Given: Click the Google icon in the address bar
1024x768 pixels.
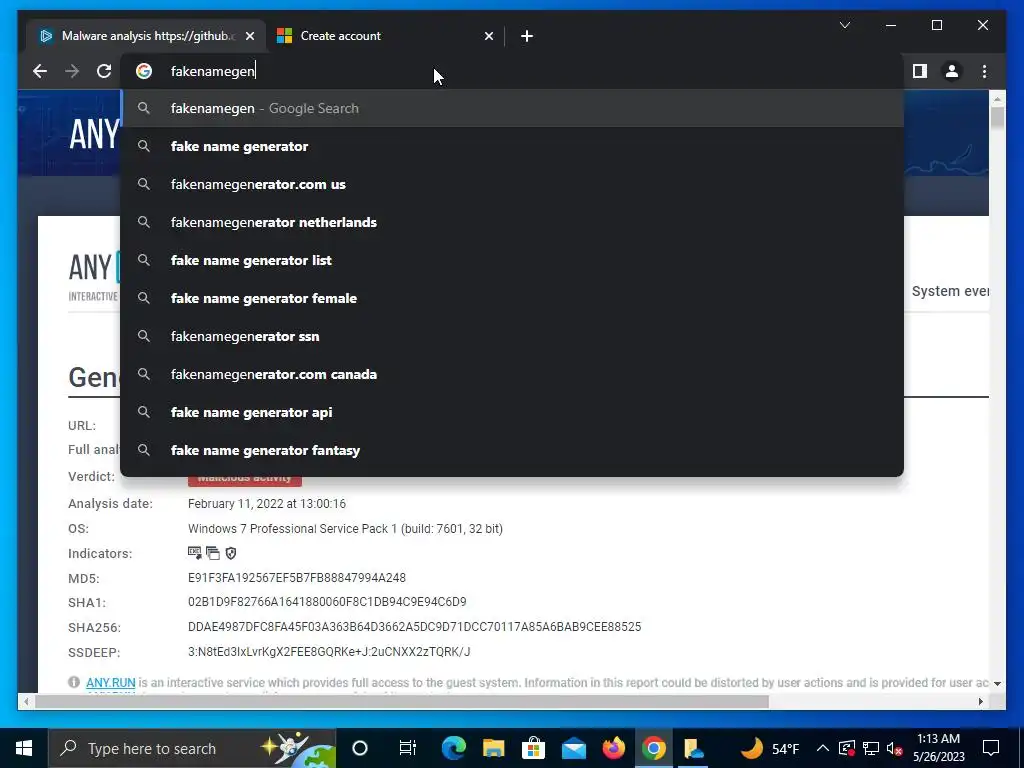Looking at the screenshot, I should click(144, 71).
